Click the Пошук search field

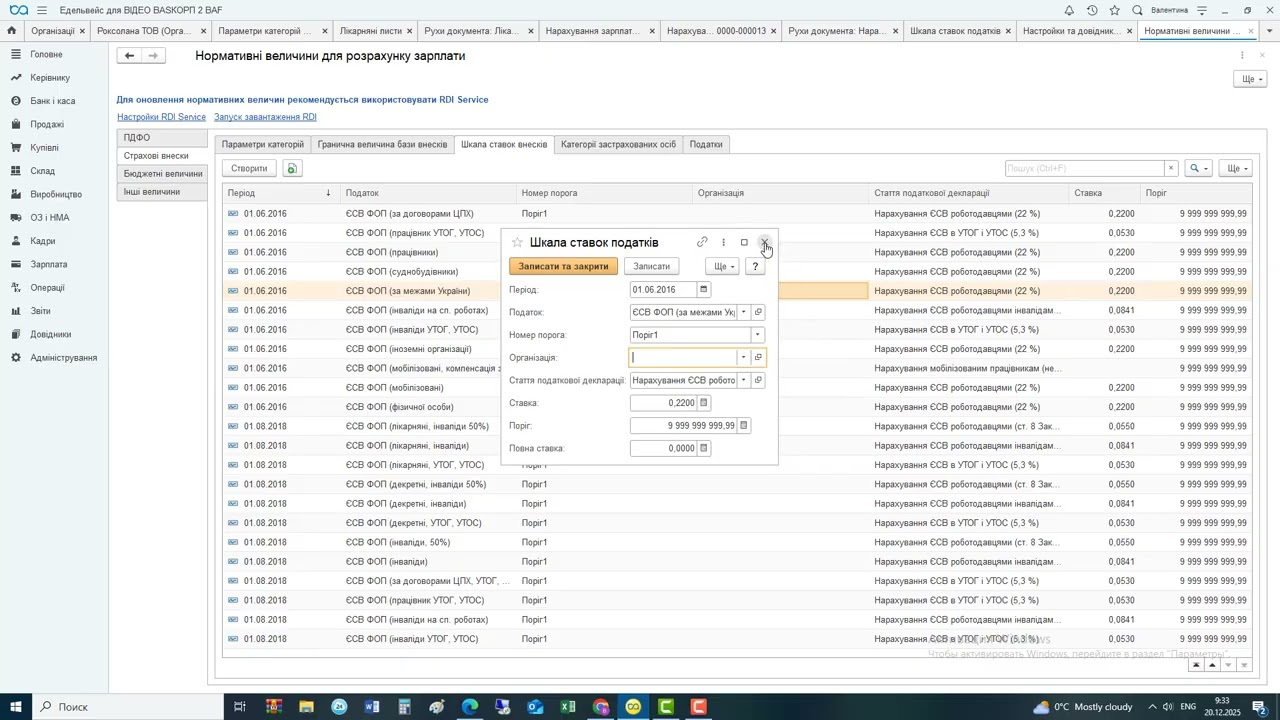coord(1085,168)
